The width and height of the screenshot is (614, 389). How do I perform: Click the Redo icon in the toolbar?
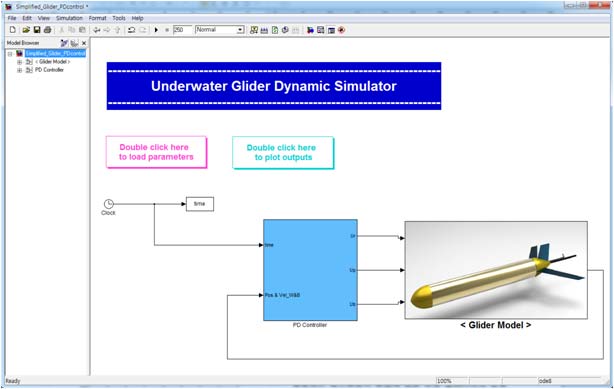(x=143, y=30)
